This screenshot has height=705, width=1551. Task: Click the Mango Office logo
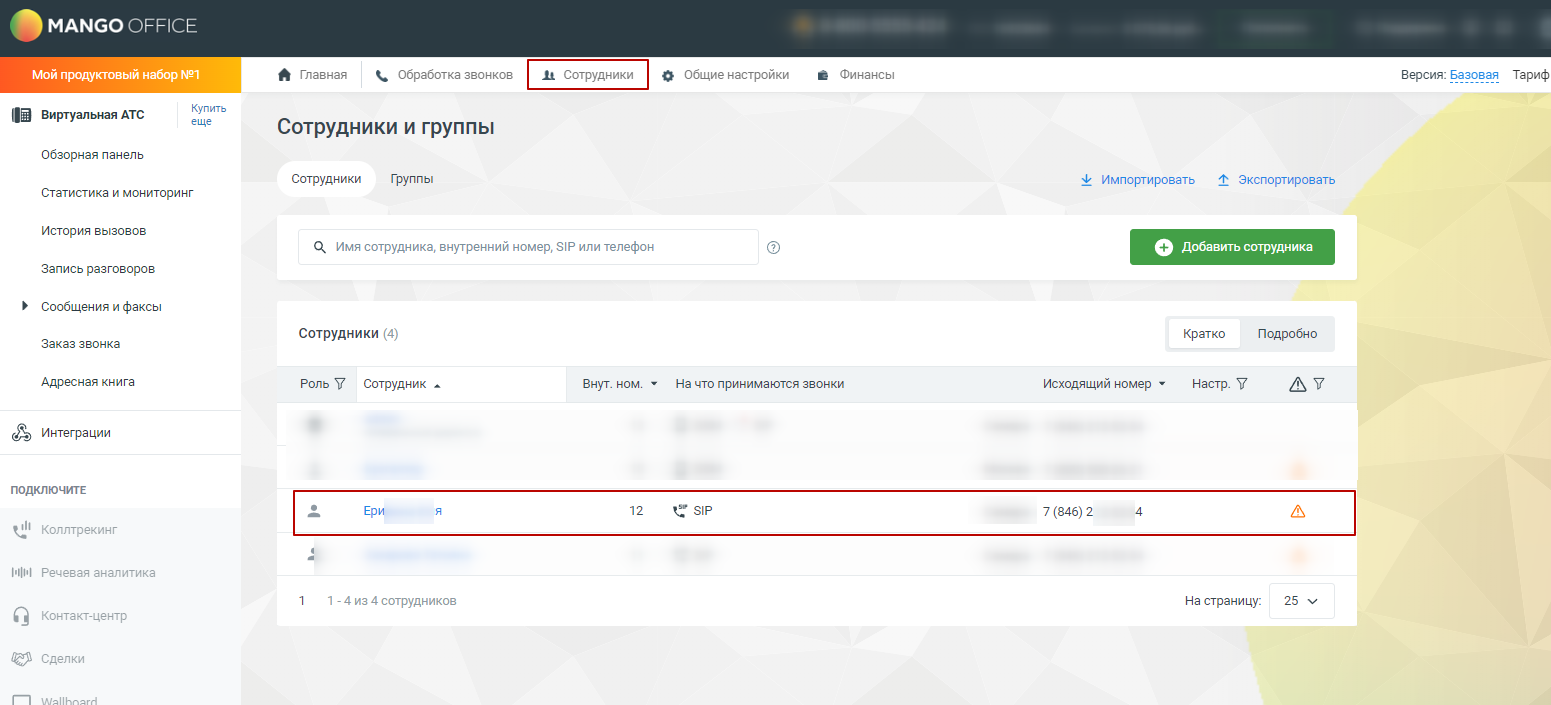pos(103,26)
